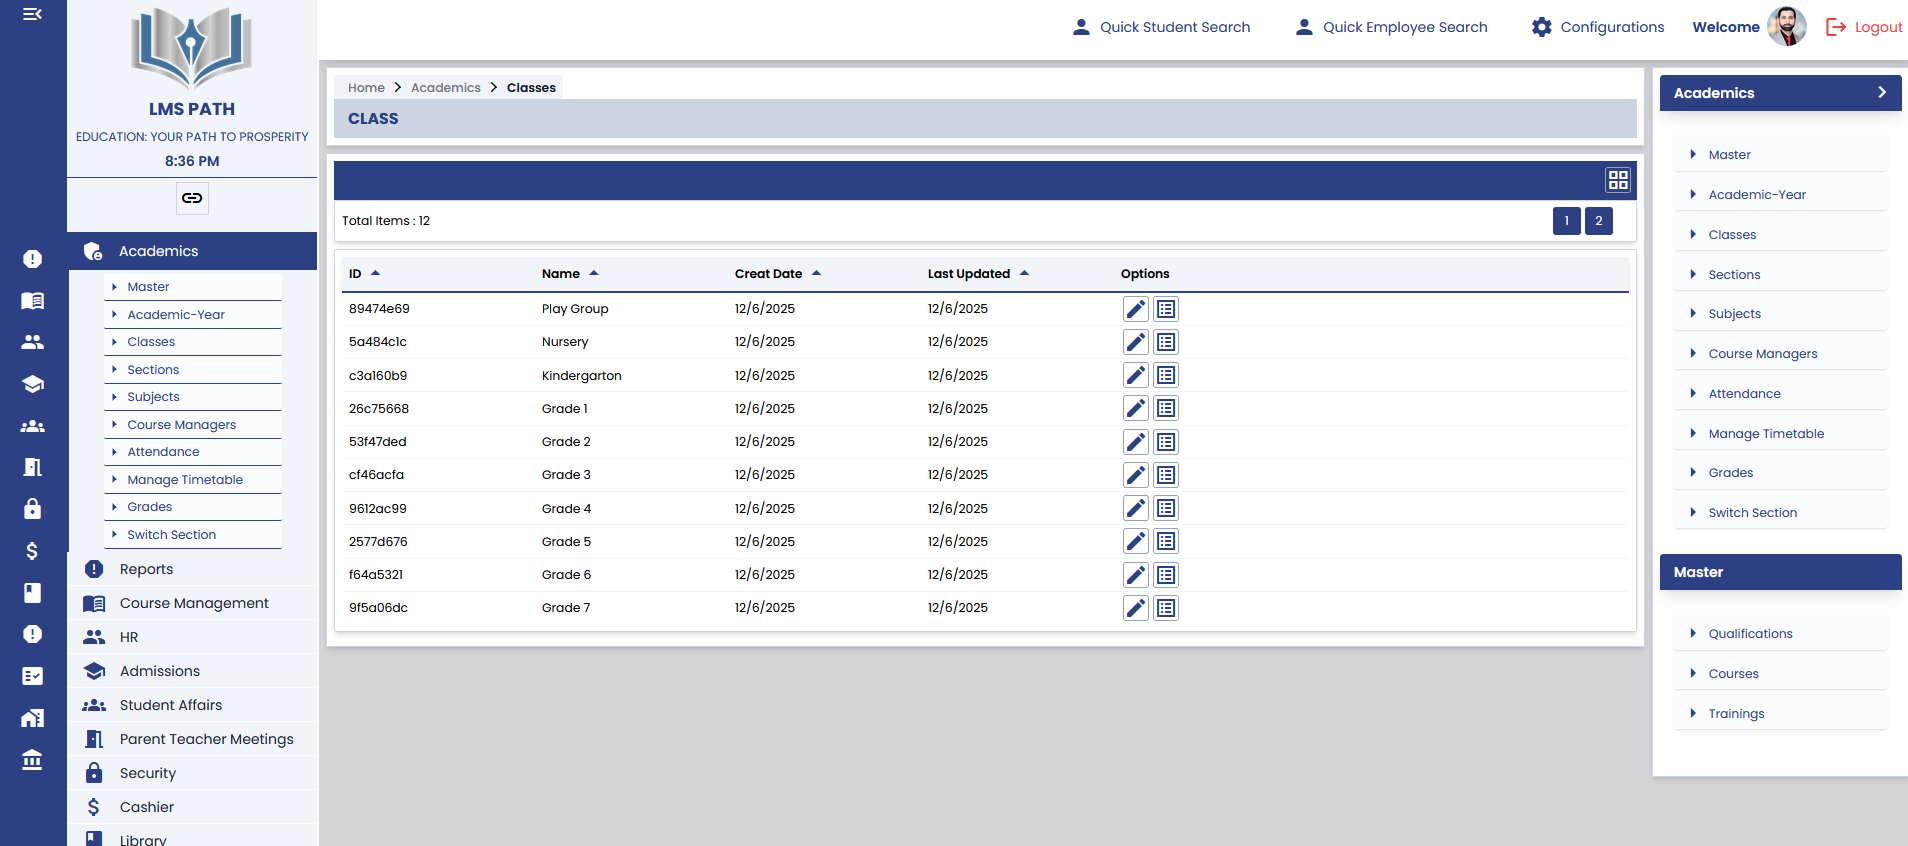1908x846 pixels.
Task: Click the LMS PATH logo
Action: pyautogui.click(x=192, y=48)
